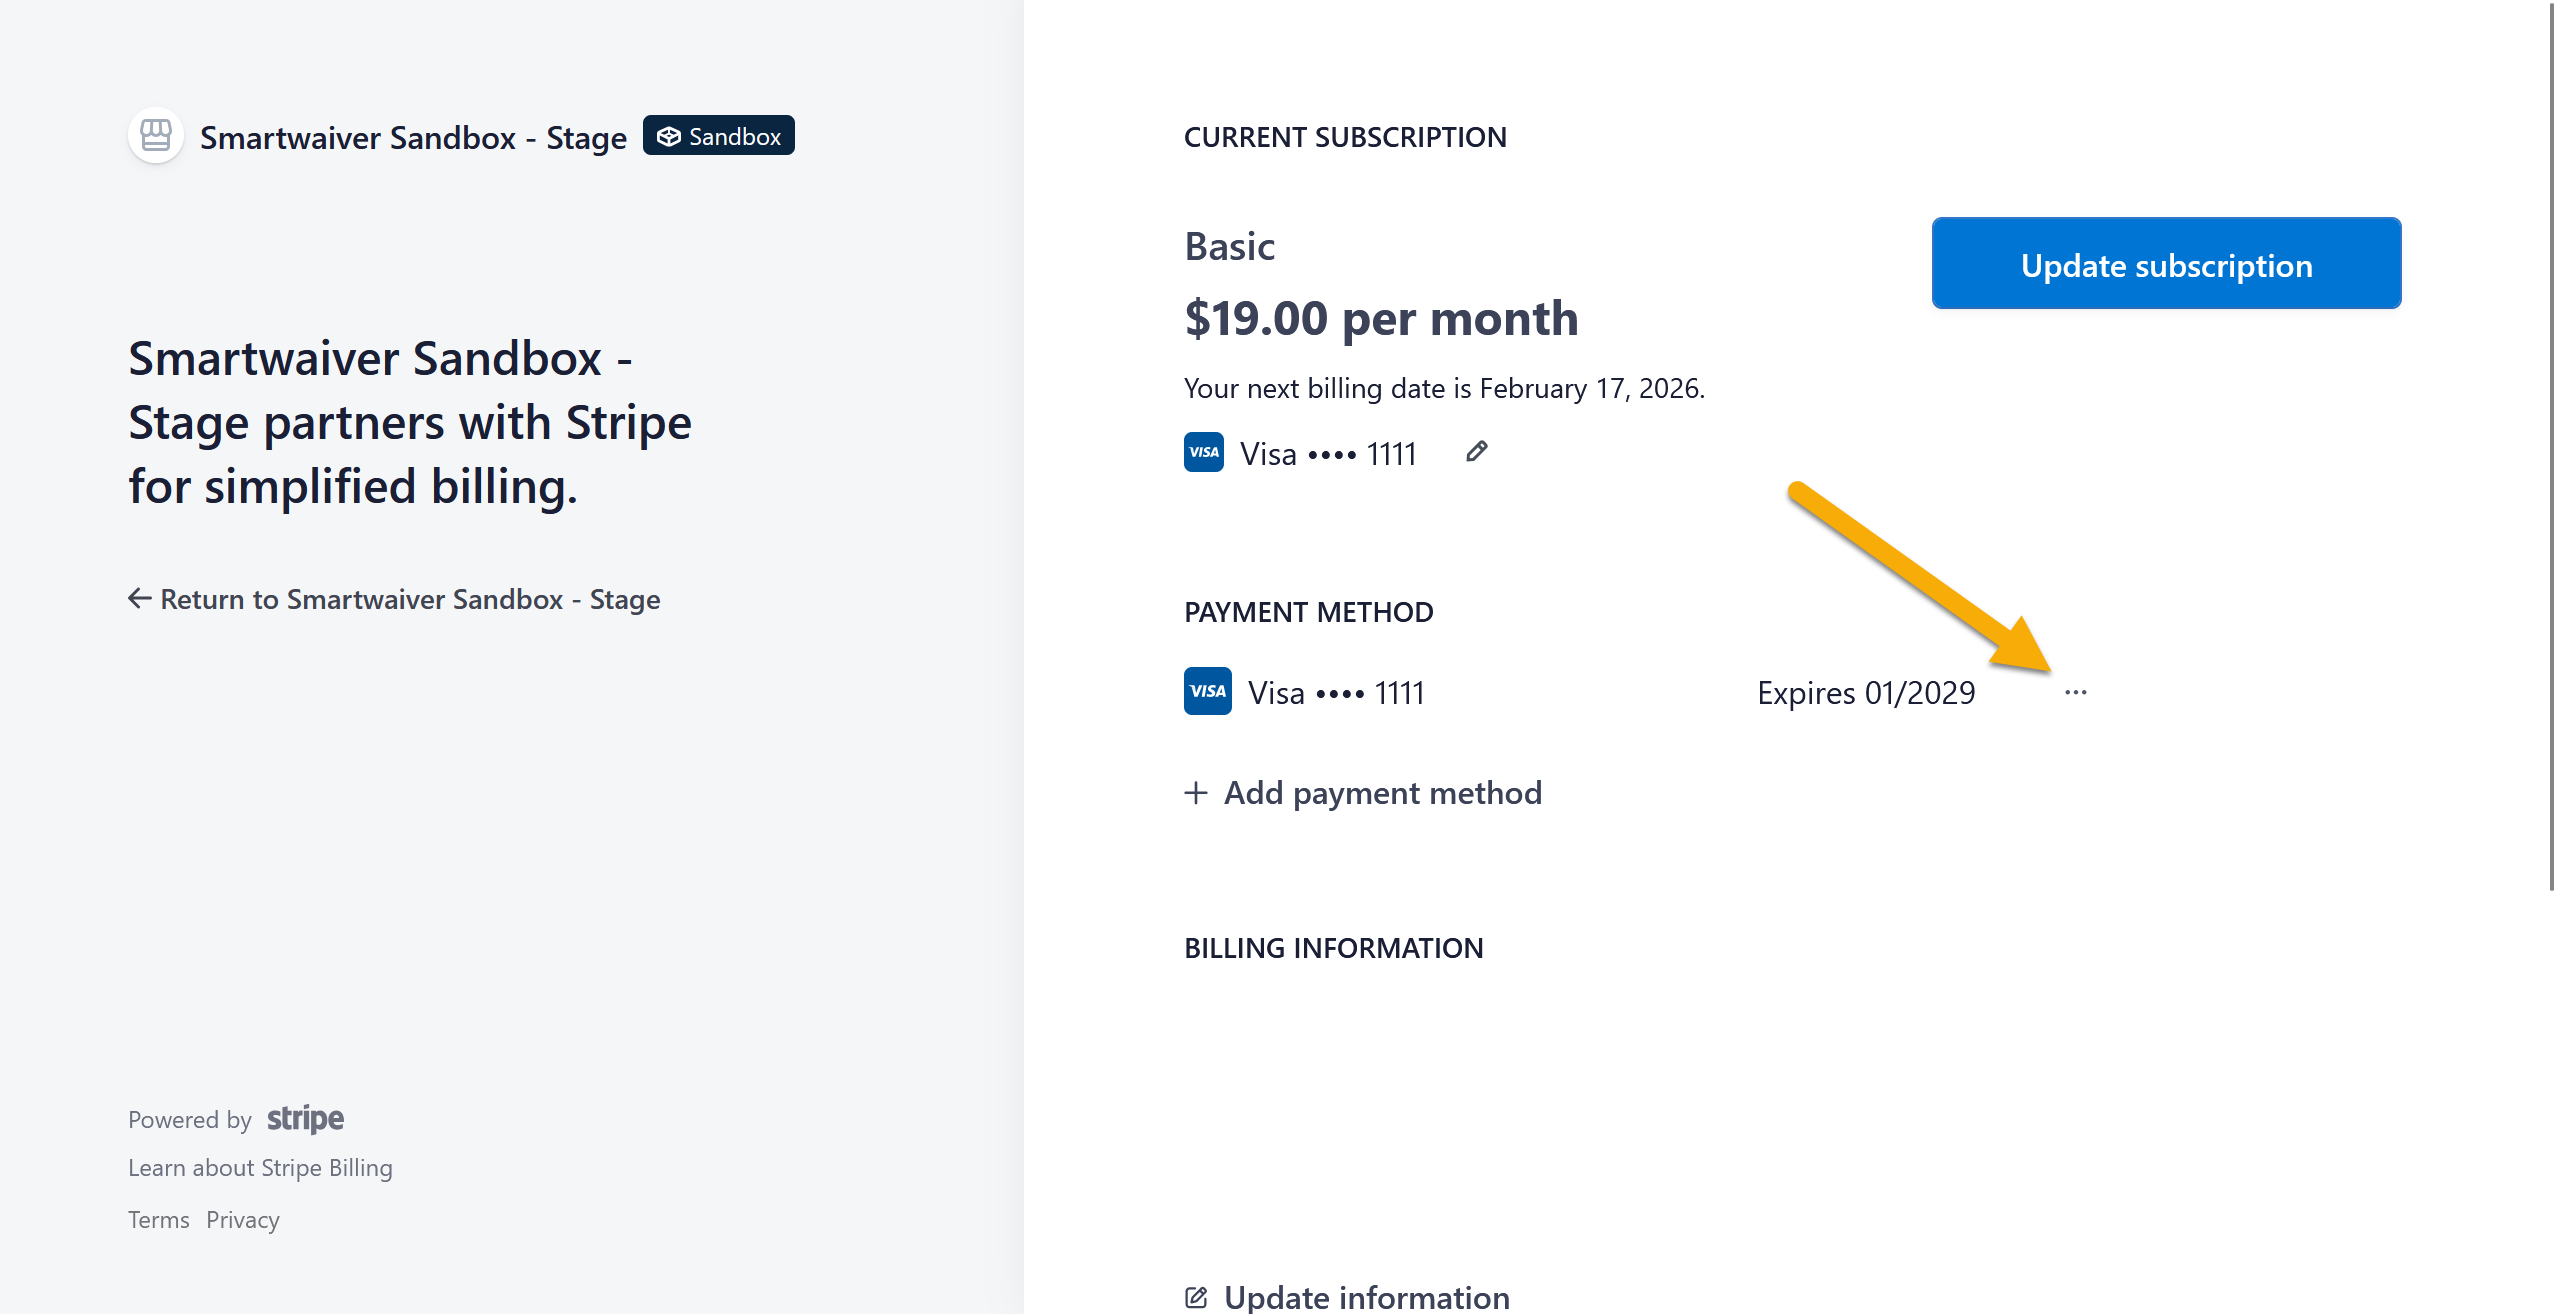The image size is (2560, 1314).
Task: Click the Visa logo under Current Subscription
Action: (1204, 452)
